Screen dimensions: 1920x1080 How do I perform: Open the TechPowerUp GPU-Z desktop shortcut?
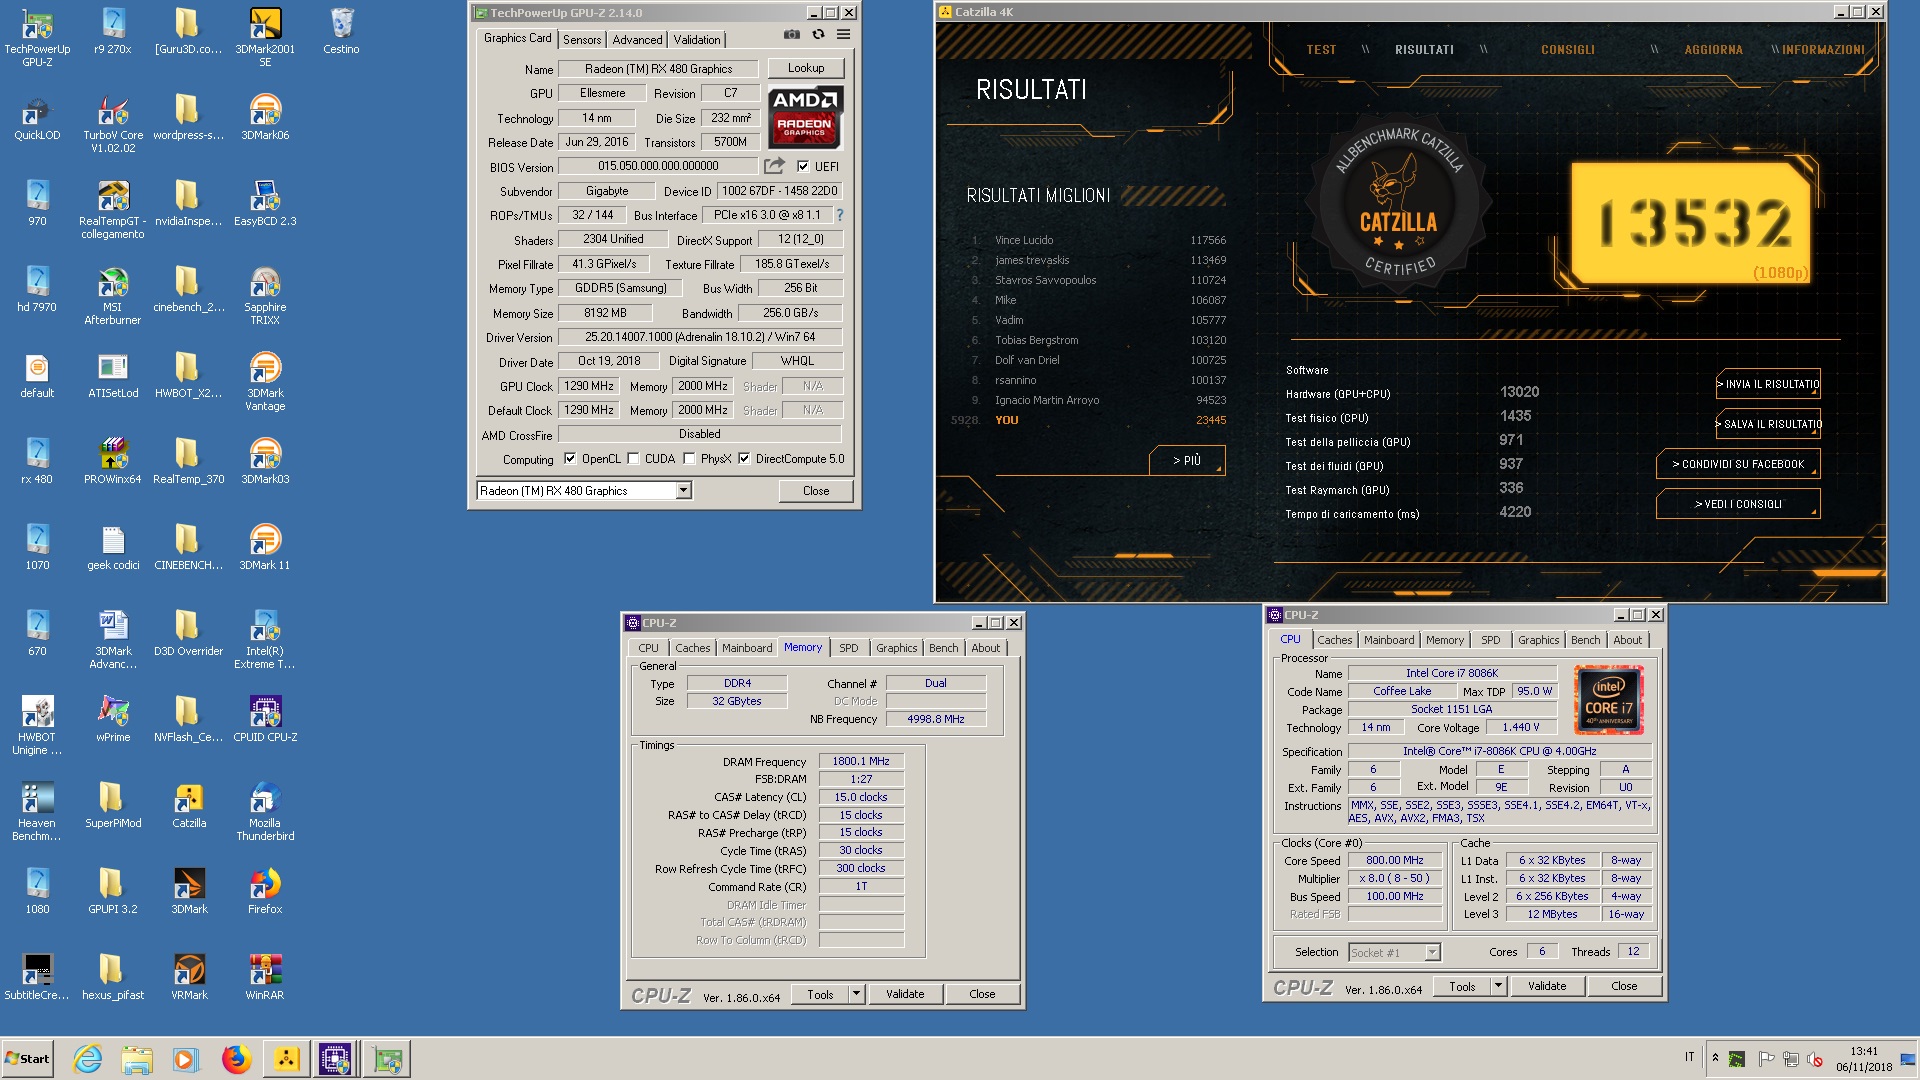(x=37, y=39)
